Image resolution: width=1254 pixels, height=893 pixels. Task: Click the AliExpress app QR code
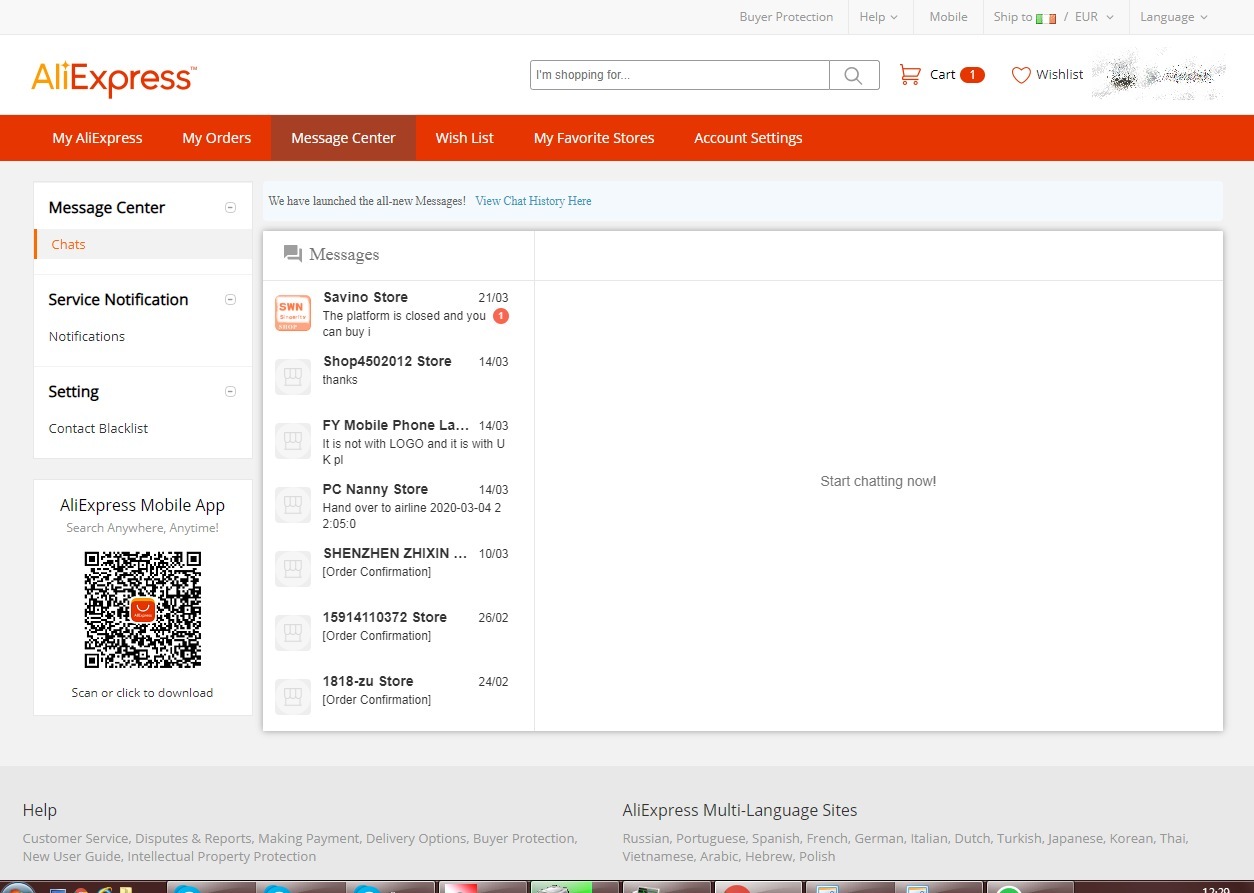pos(143,609)
